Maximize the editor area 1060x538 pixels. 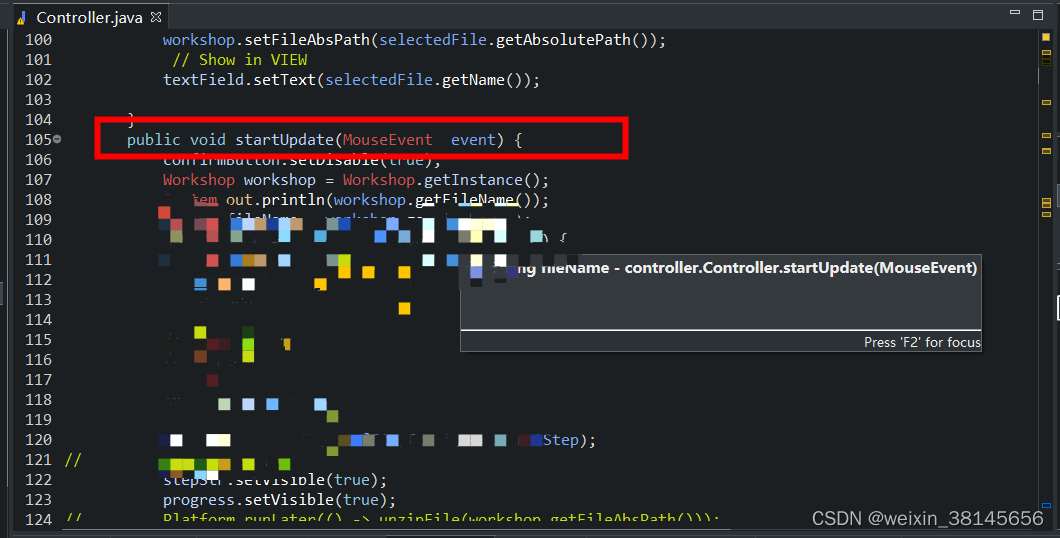[x=1038, y=14]
